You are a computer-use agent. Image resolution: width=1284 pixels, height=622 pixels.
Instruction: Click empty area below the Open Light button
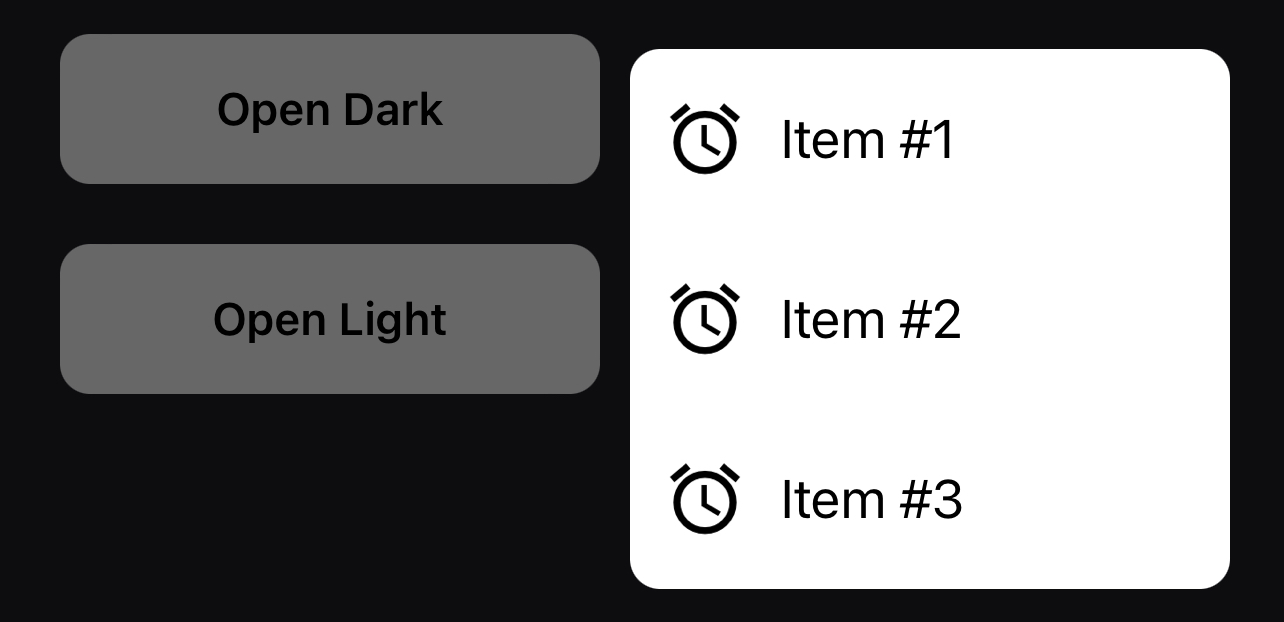coord(330,500)
